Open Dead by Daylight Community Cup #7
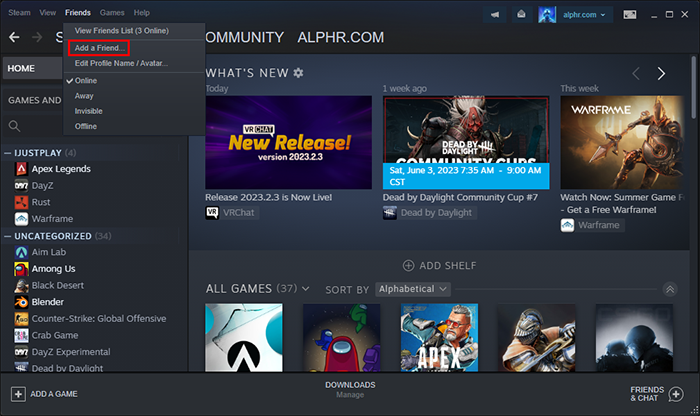The height and width of the screenshot is (416, 700). pyautogui.click(x=460, y=197)
